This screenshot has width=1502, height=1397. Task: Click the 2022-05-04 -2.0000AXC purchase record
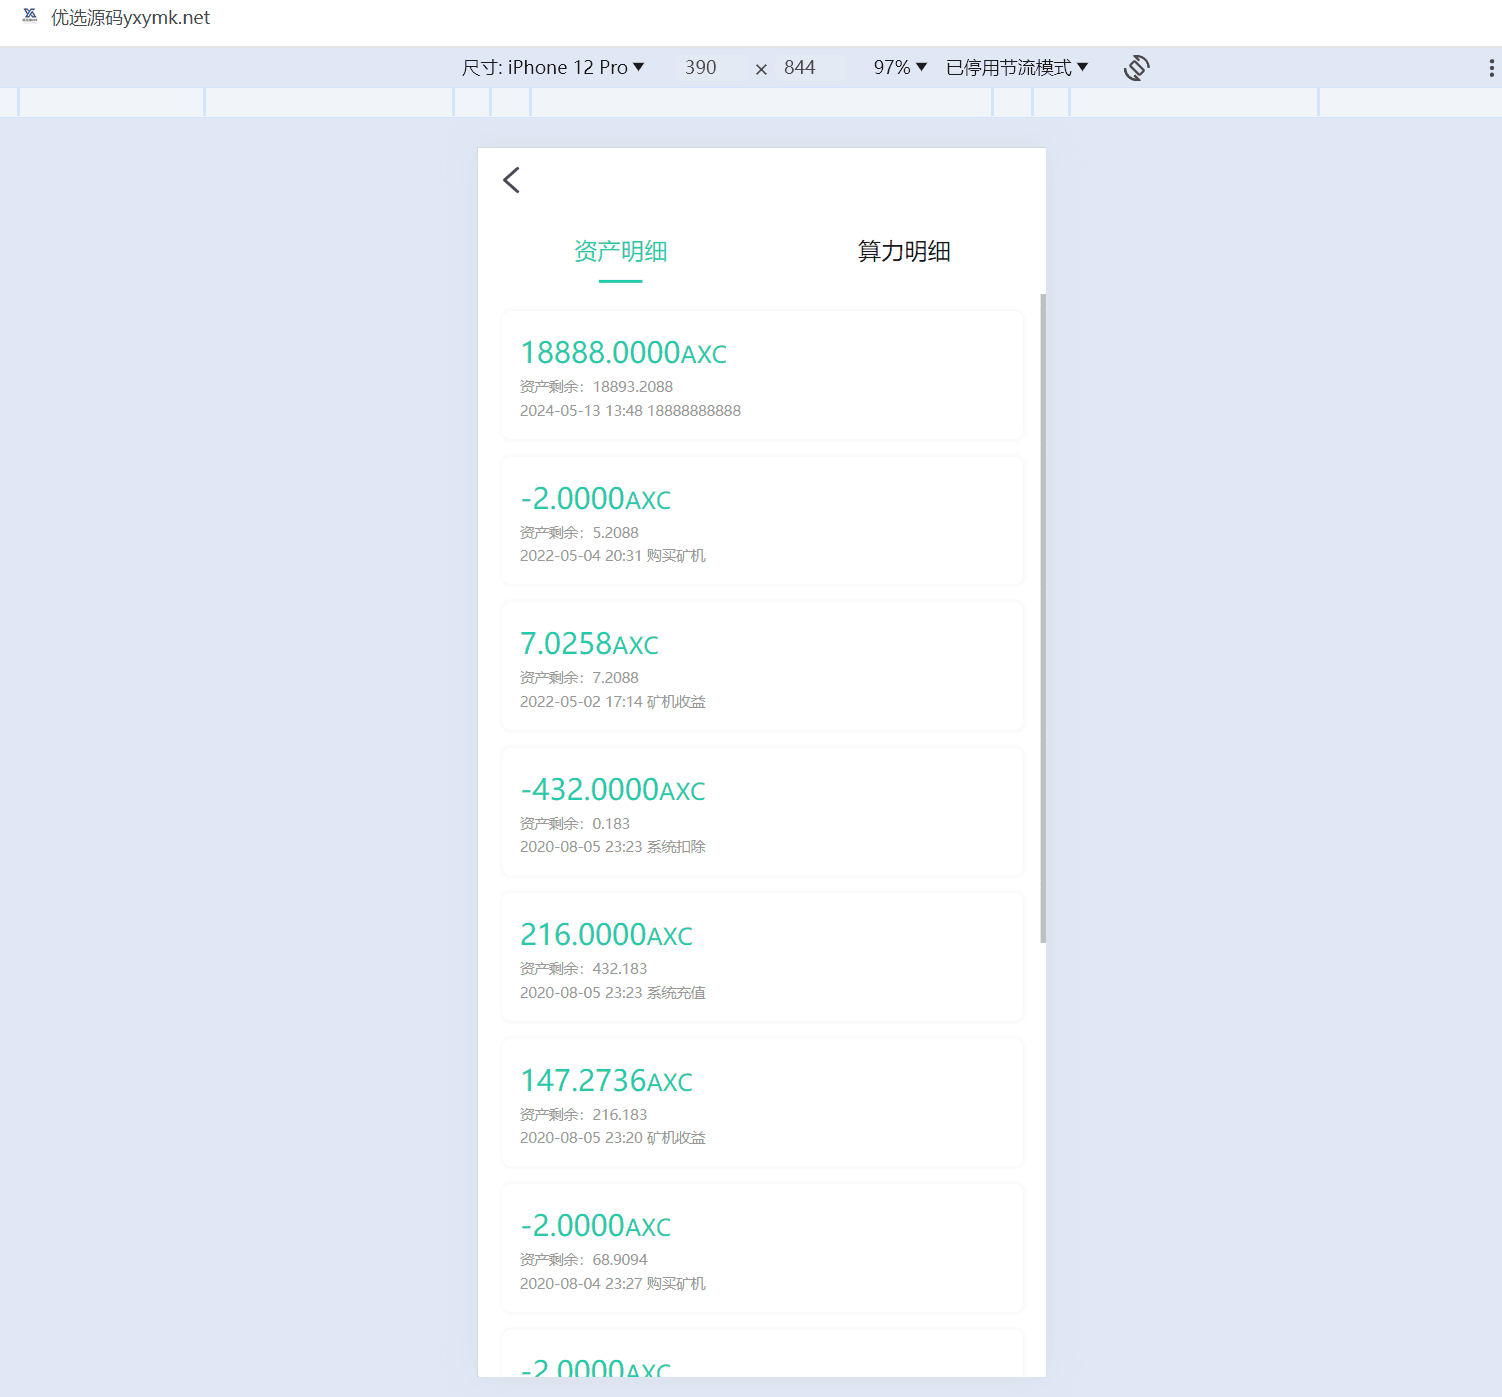pyautogui.click(x=762, y=521)
